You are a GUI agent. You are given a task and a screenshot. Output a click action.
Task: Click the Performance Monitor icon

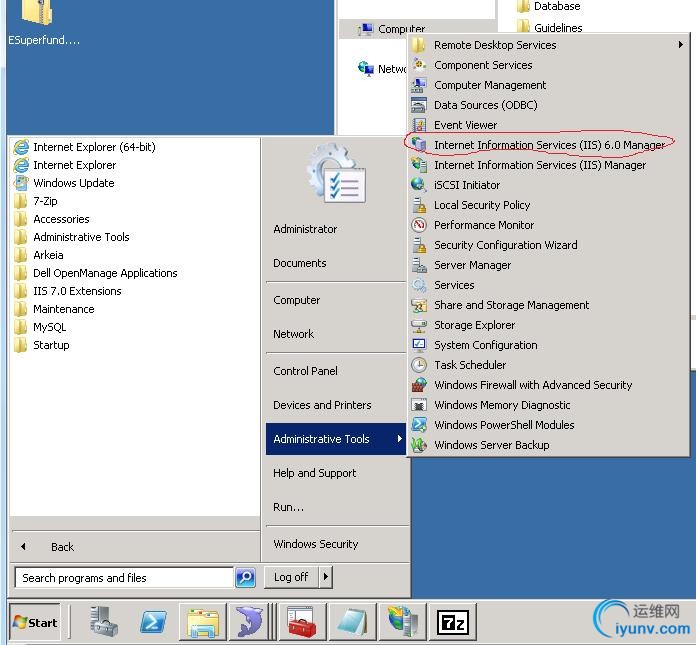419,225
